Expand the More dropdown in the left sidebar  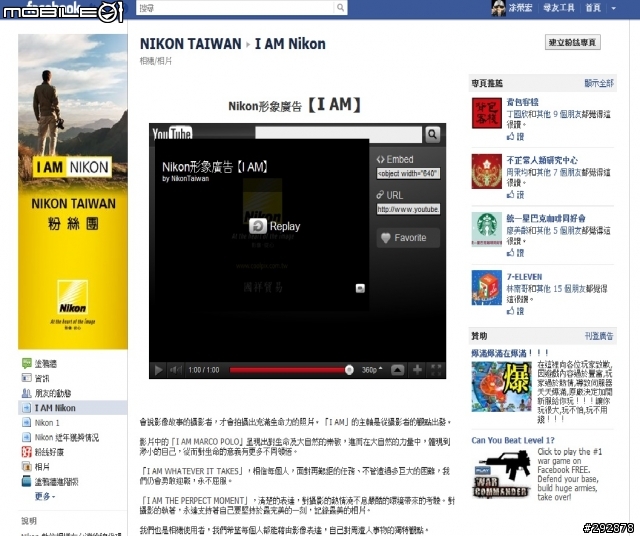pyautogui.click(x=45, y=496)
